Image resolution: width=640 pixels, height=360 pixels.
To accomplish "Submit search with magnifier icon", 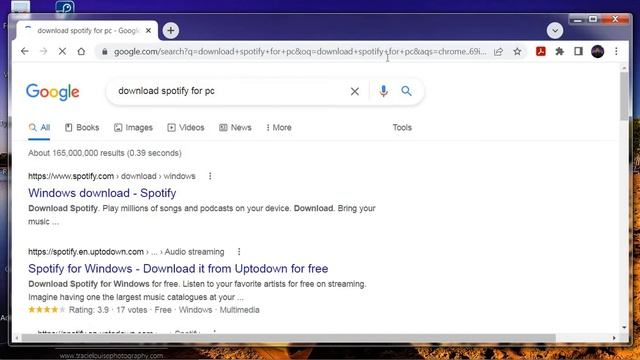I will click(406, 91).
